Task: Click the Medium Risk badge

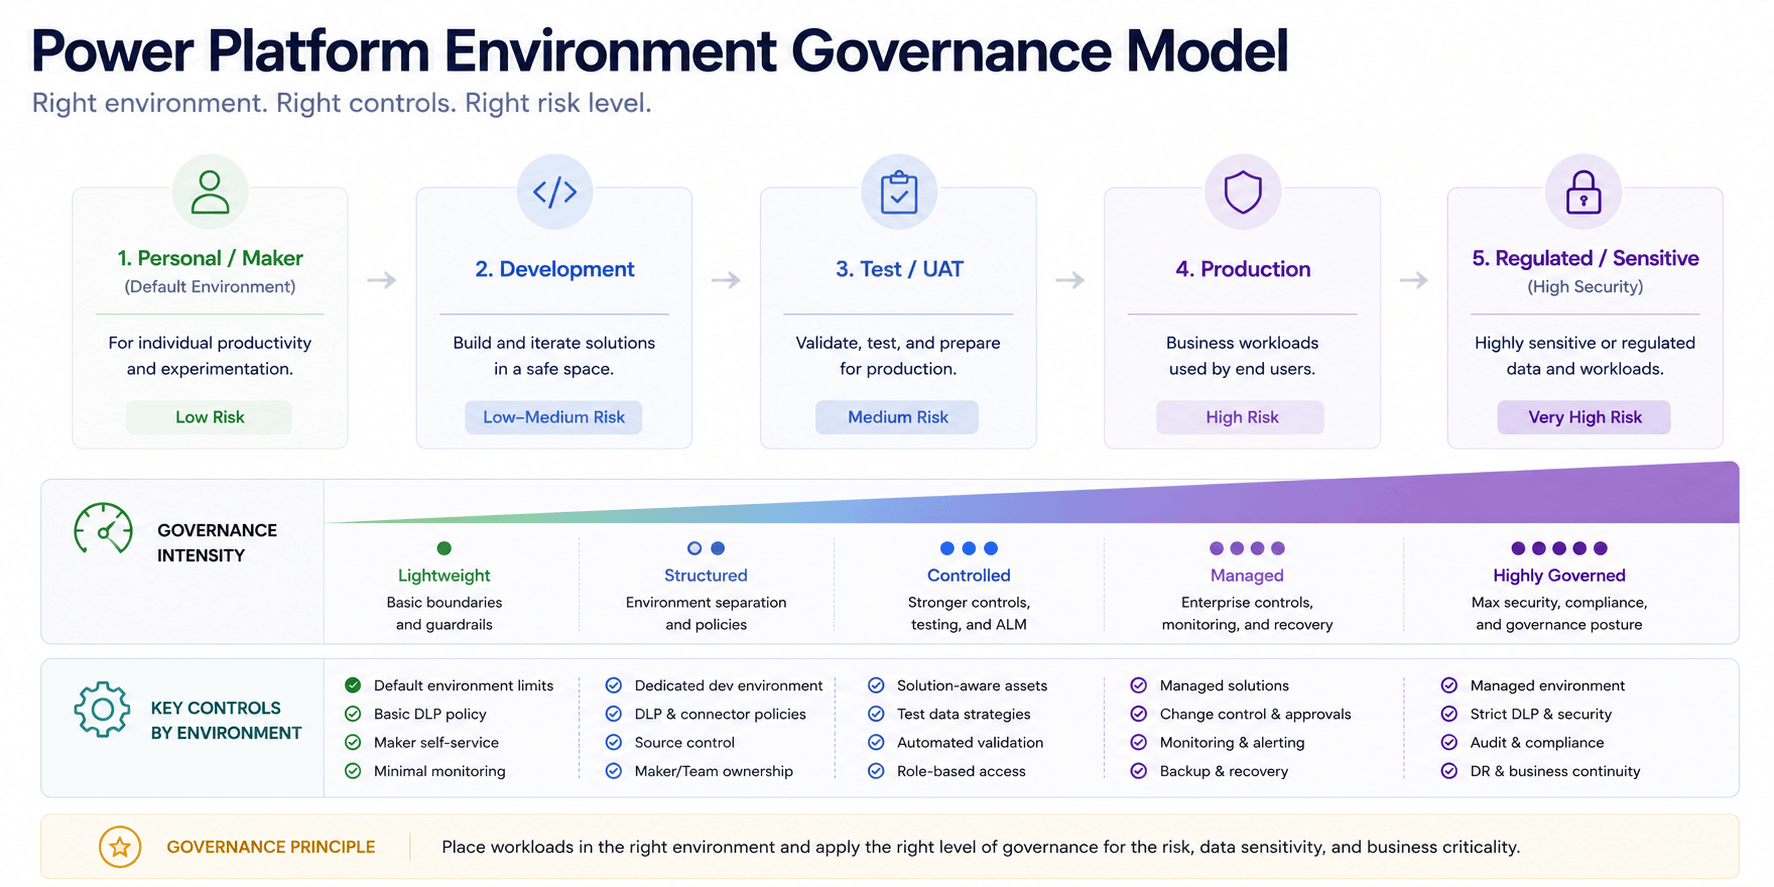Action: pos(897,417)
